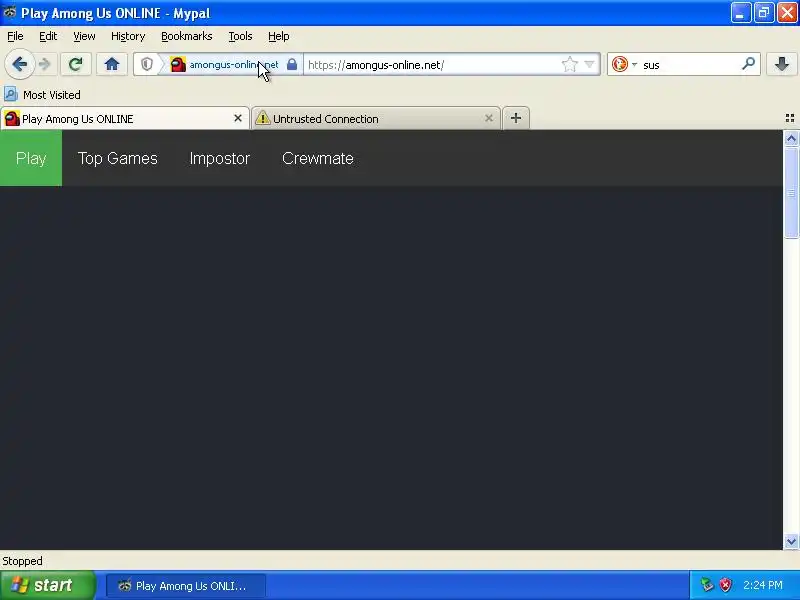800x600 pixels.
Task: Click the Mypal taskbar button
Action: point(186,586)
